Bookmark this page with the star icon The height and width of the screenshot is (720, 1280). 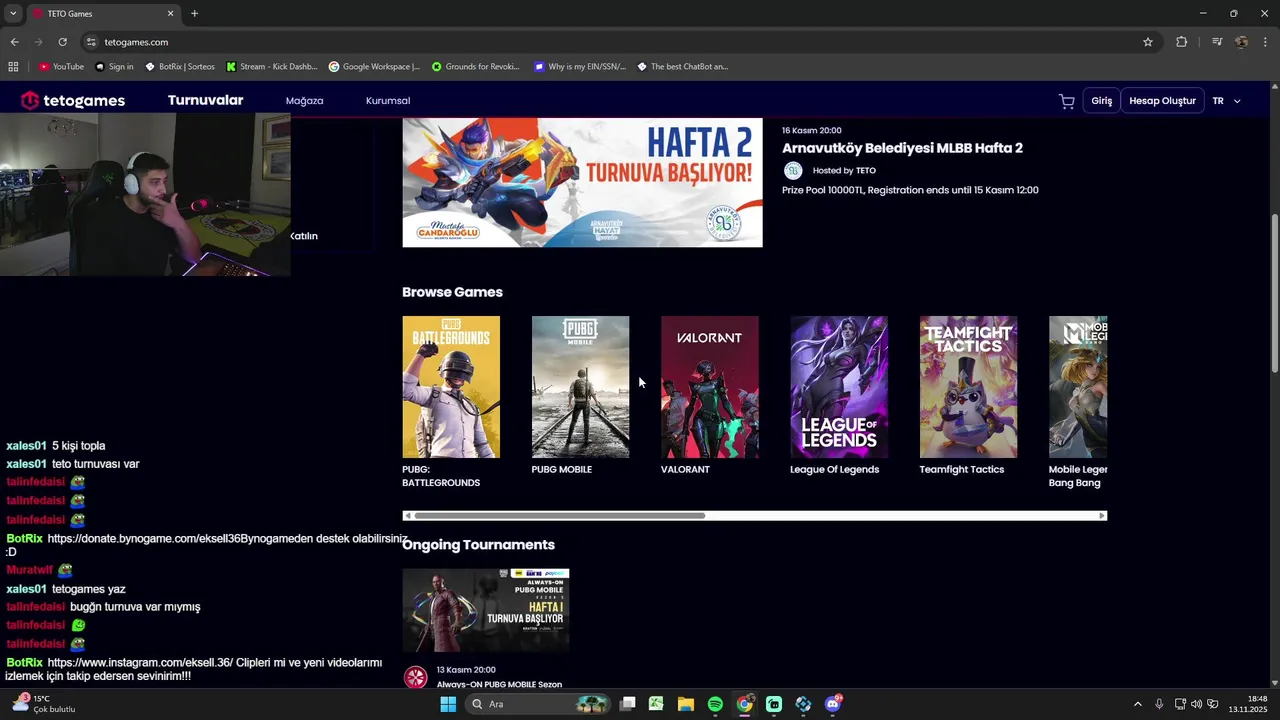click(1148, 42)
